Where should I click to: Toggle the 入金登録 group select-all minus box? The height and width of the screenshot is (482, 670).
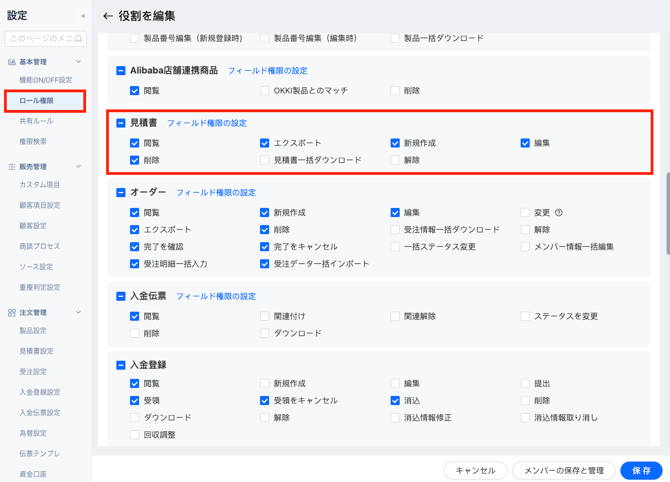click(x=121, y=365)
